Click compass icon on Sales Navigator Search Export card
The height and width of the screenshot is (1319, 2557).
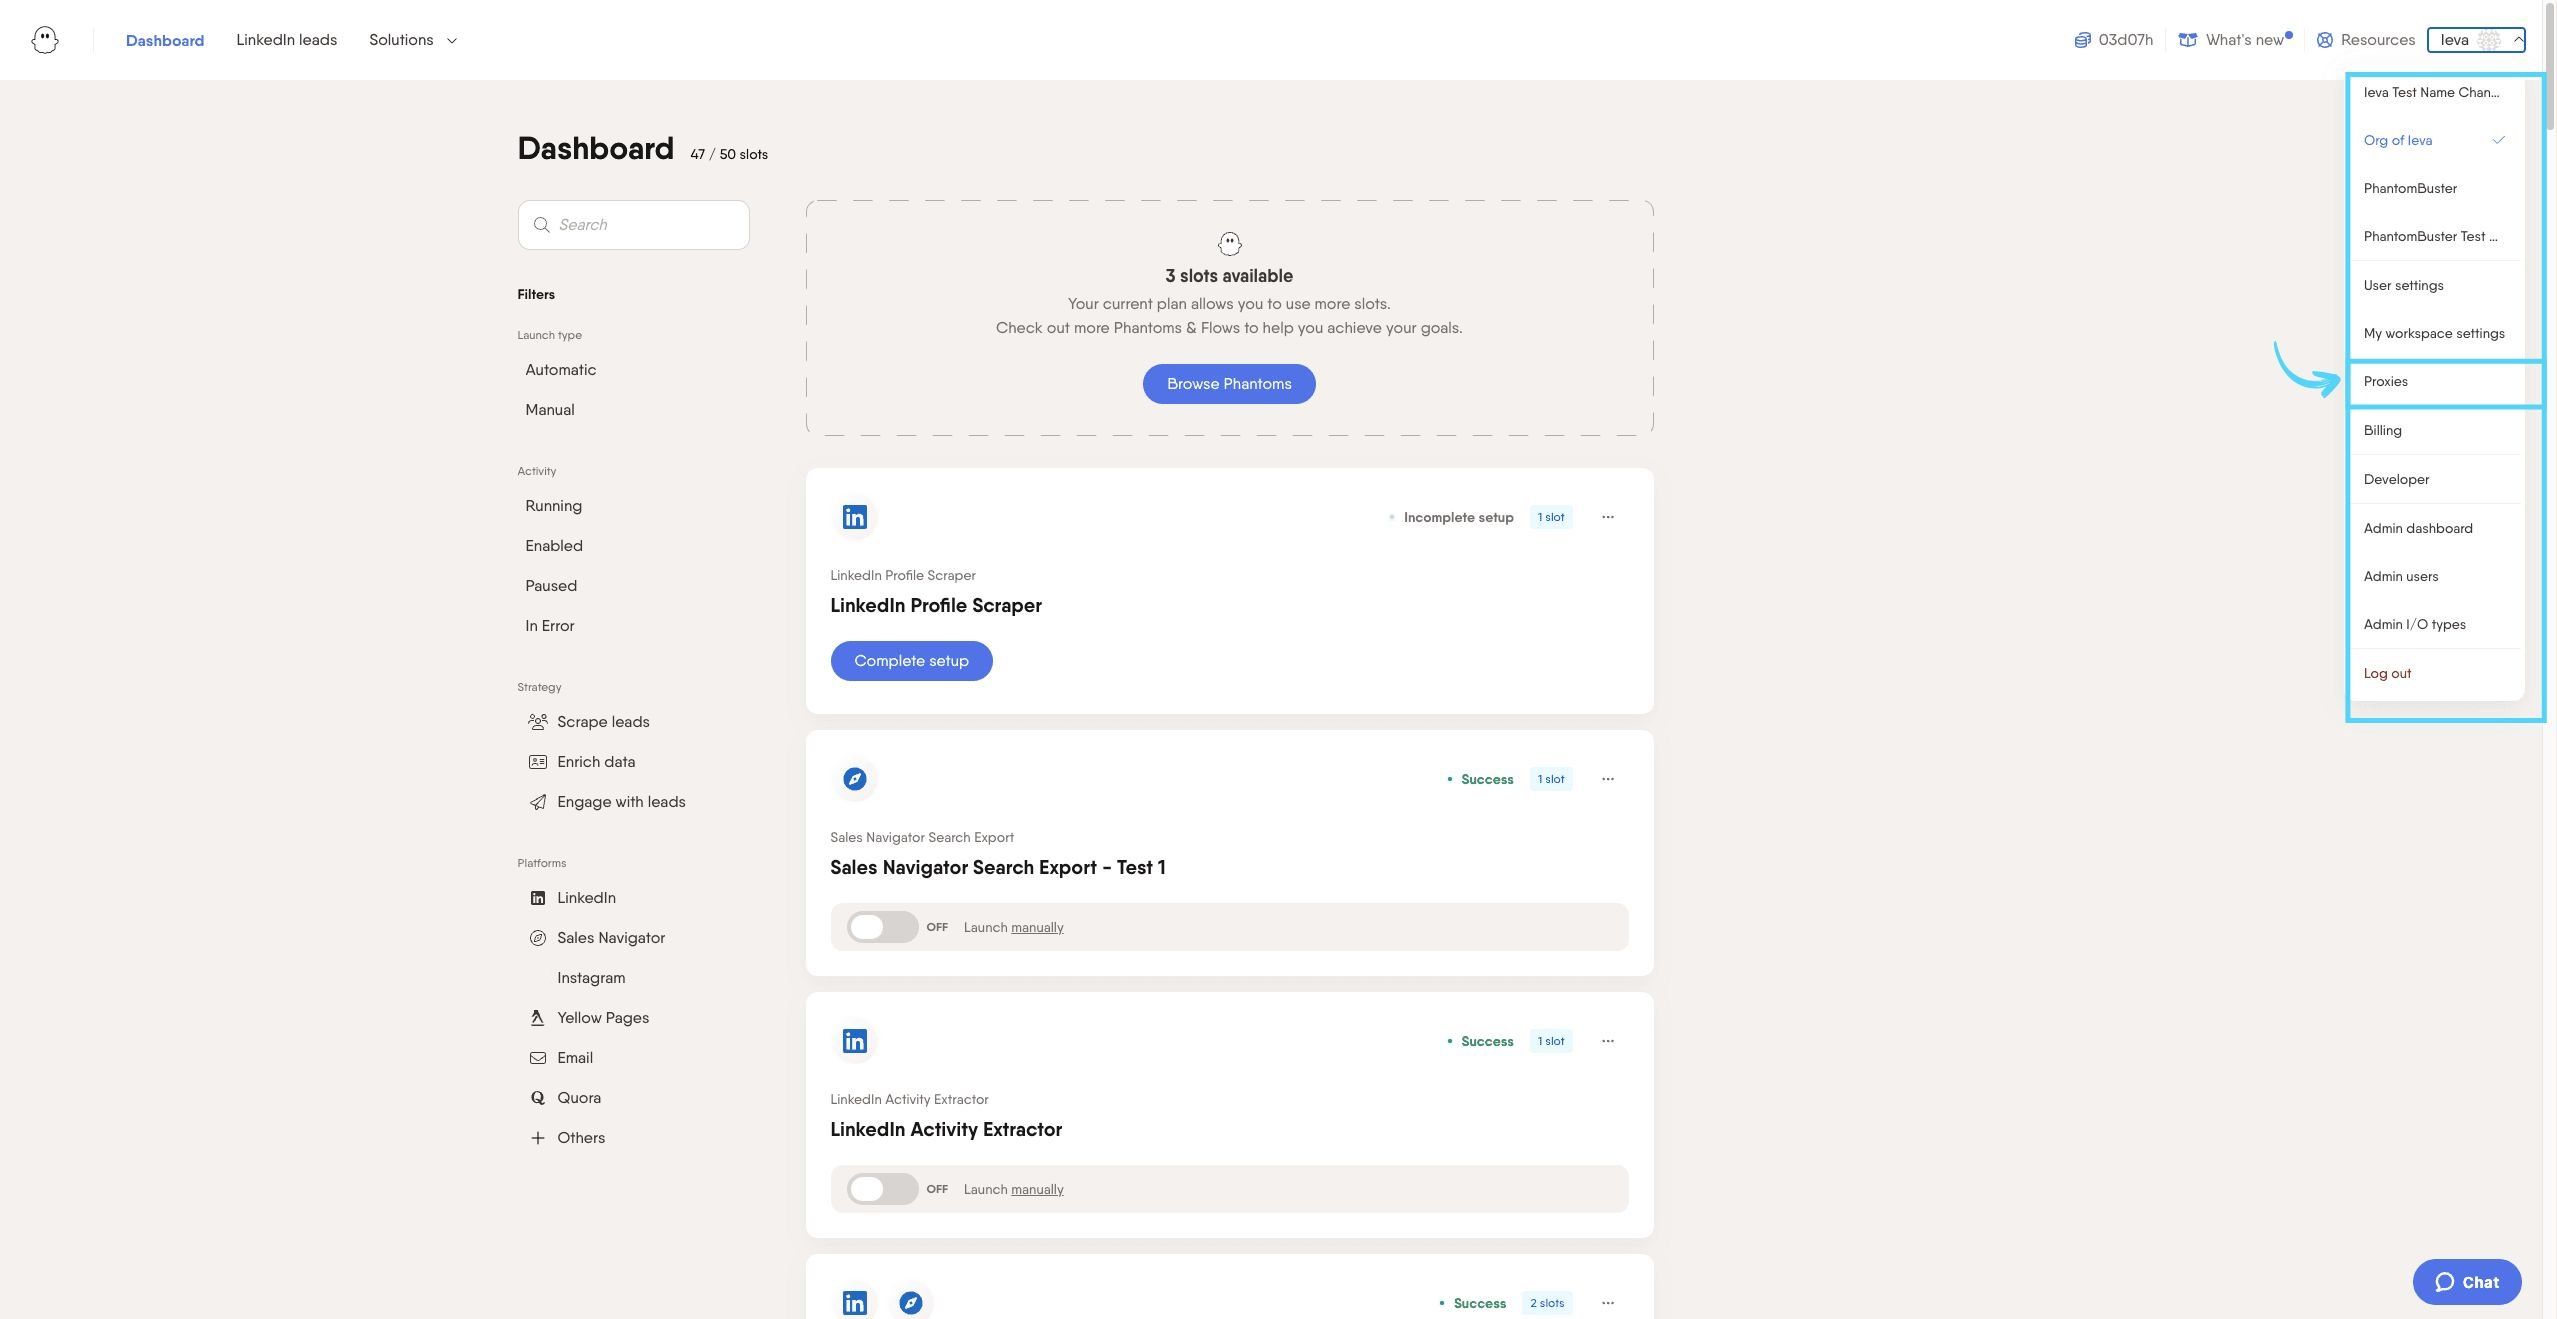854,779
